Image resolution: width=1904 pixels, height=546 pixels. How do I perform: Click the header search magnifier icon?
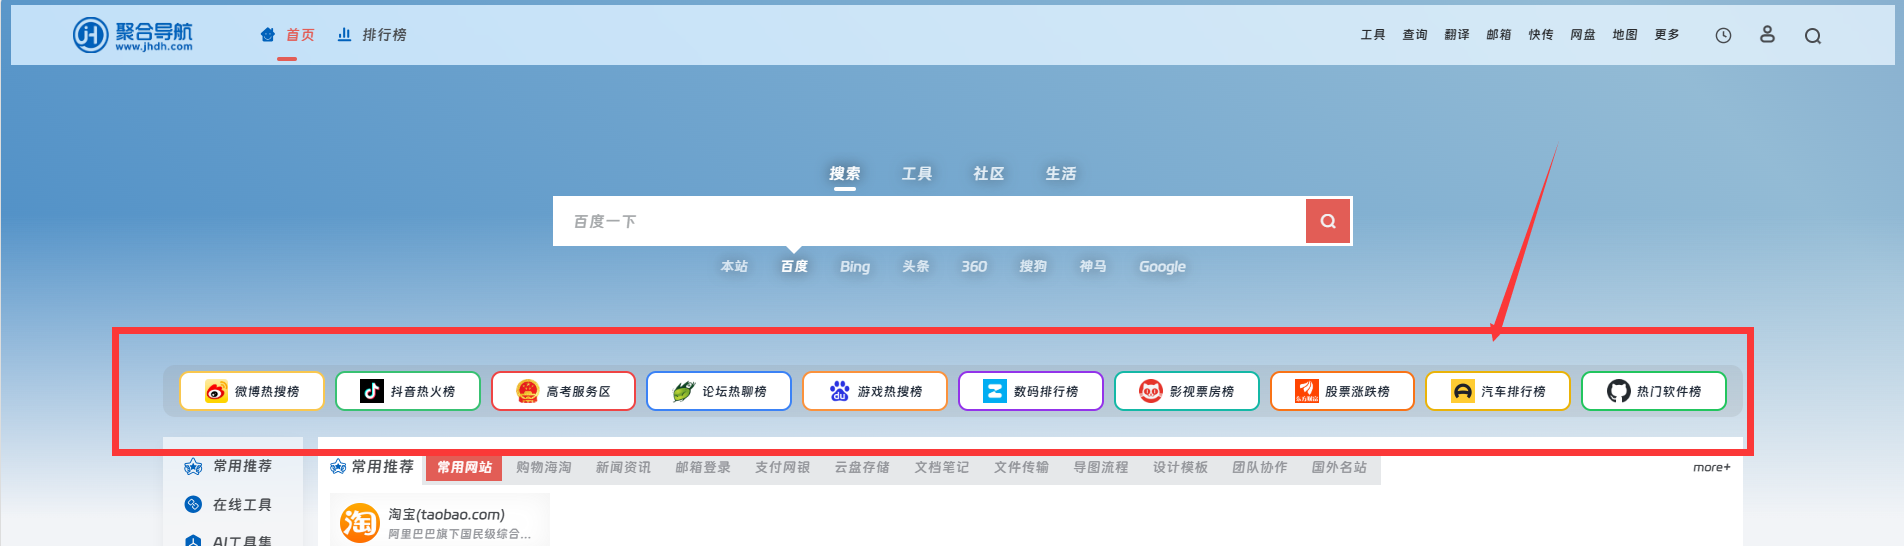click(1813, 36)
